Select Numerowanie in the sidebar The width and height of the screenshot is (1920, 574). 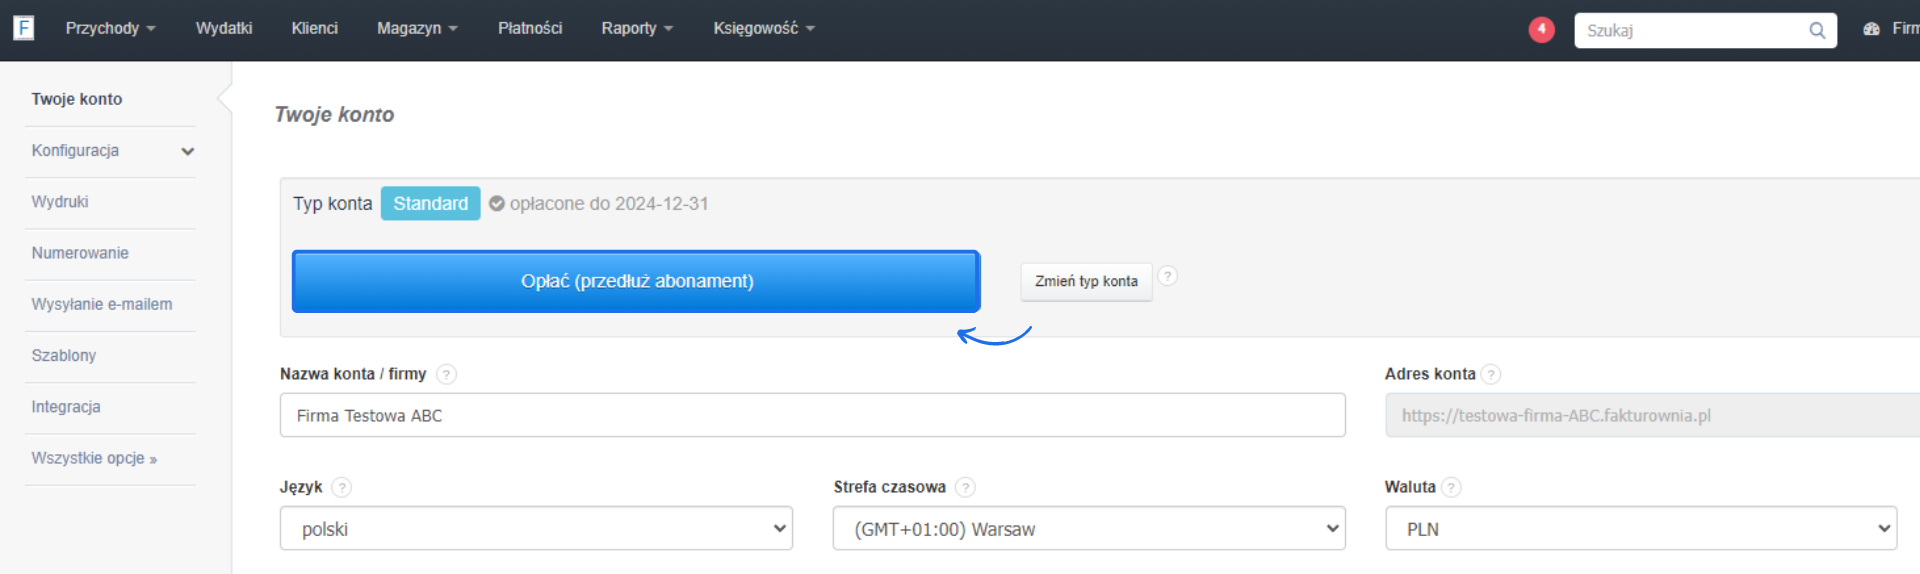pos(80,253)
